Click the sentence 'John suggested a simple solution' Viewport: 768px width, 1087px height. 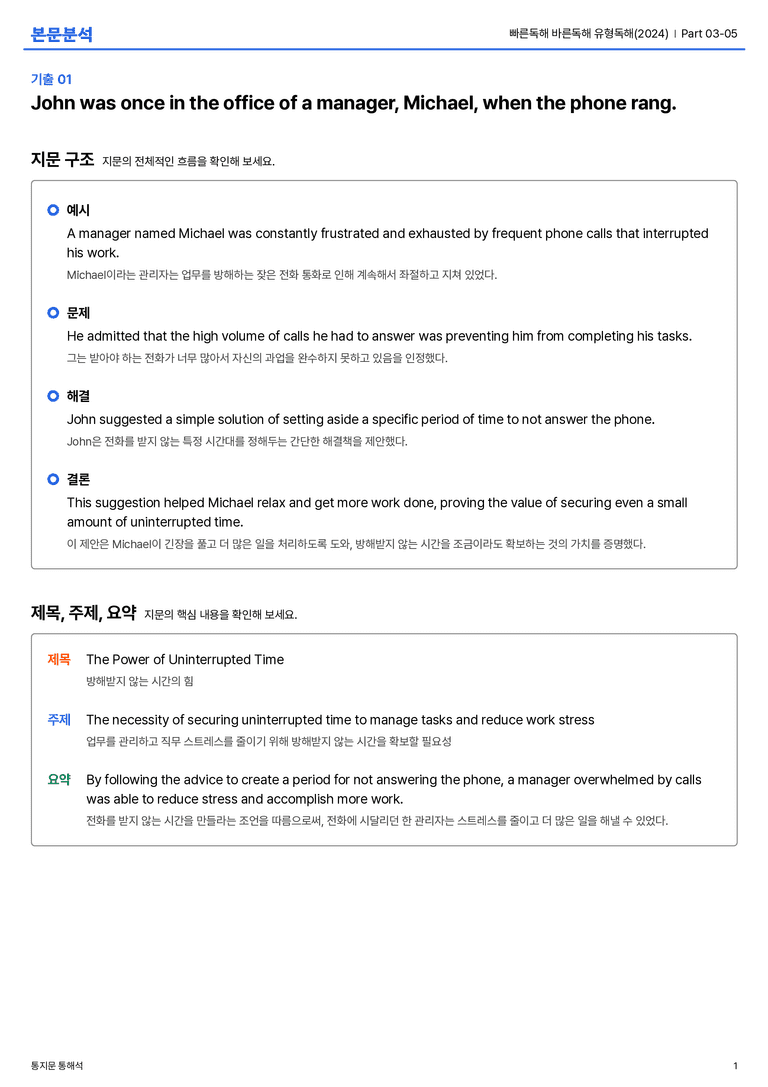click(x=360, y=419)
